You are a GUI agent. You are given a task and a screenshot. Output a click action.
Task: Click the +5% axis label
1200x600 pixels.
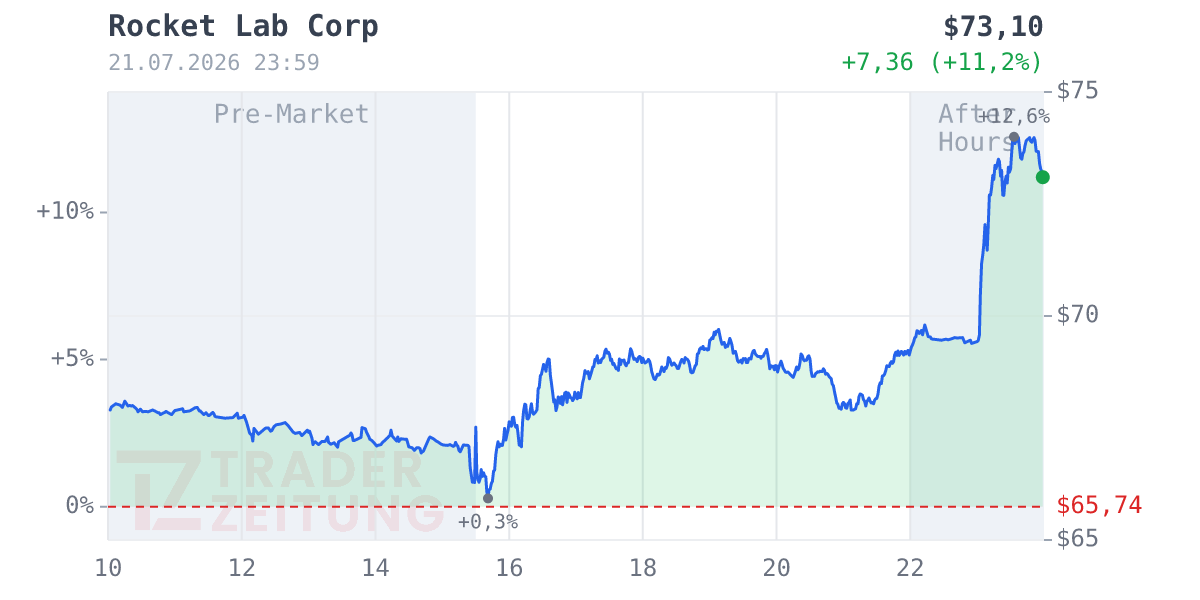coord(72,358)
